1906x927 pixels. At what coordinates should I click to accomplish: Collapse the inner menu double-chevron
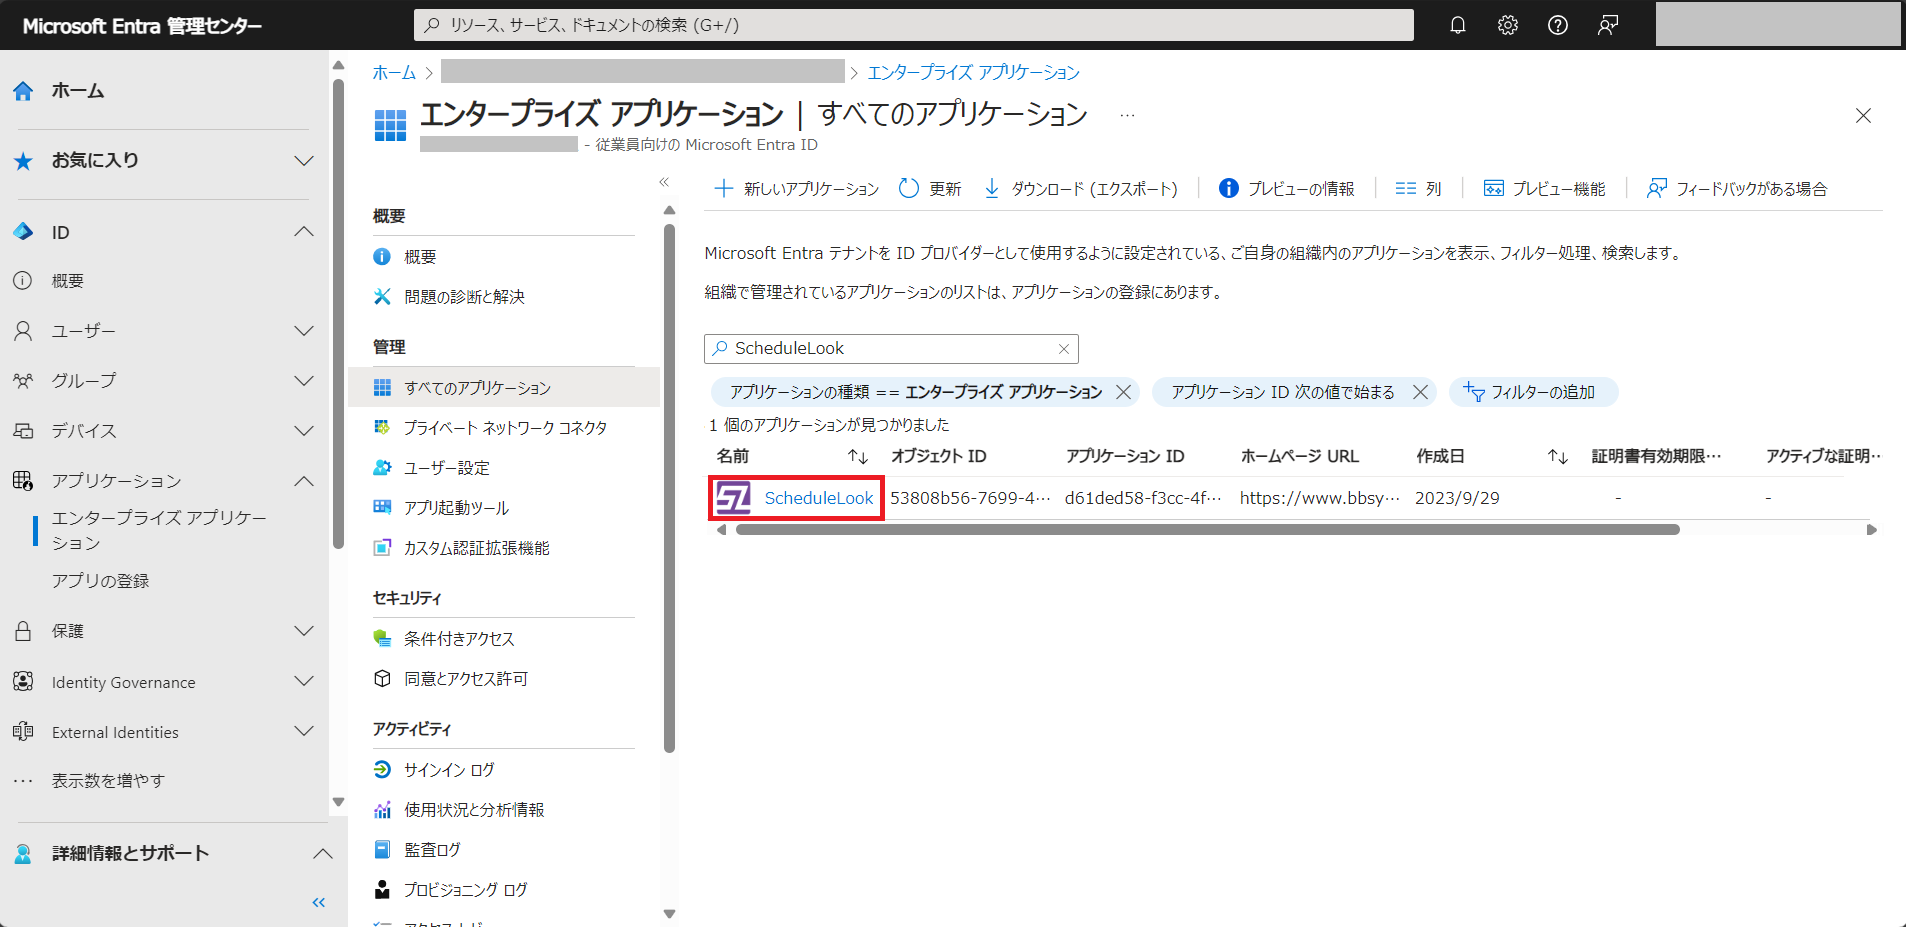click(664, 182)
